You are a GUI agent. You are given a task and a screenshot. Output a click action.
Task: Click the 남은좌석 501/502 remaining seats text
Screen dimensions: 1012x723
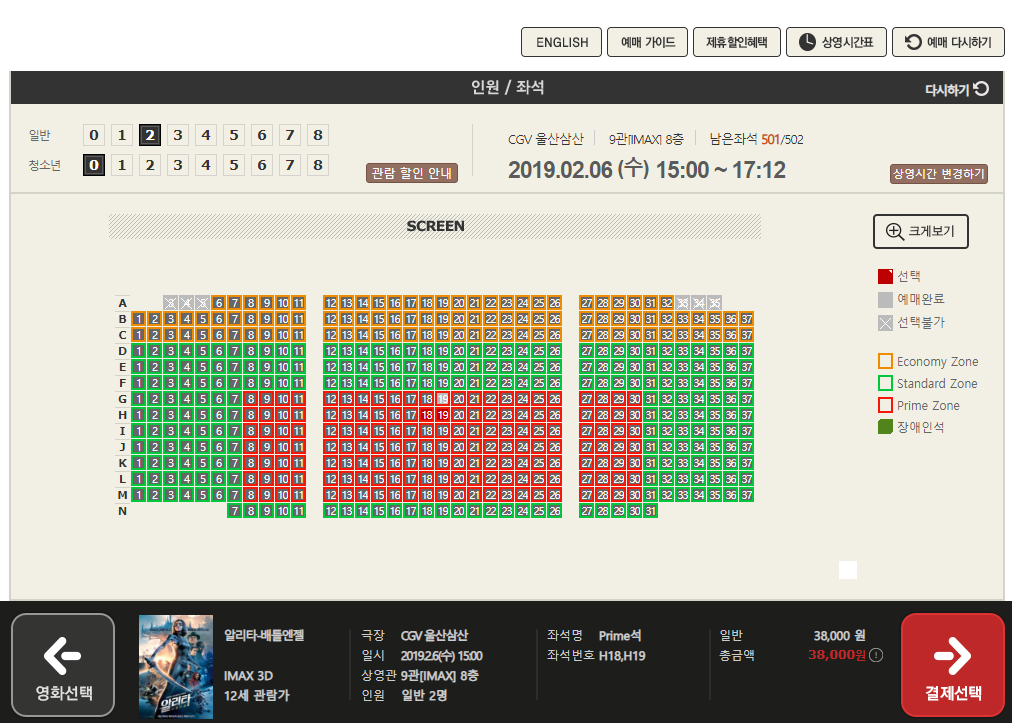coord(756,139)
